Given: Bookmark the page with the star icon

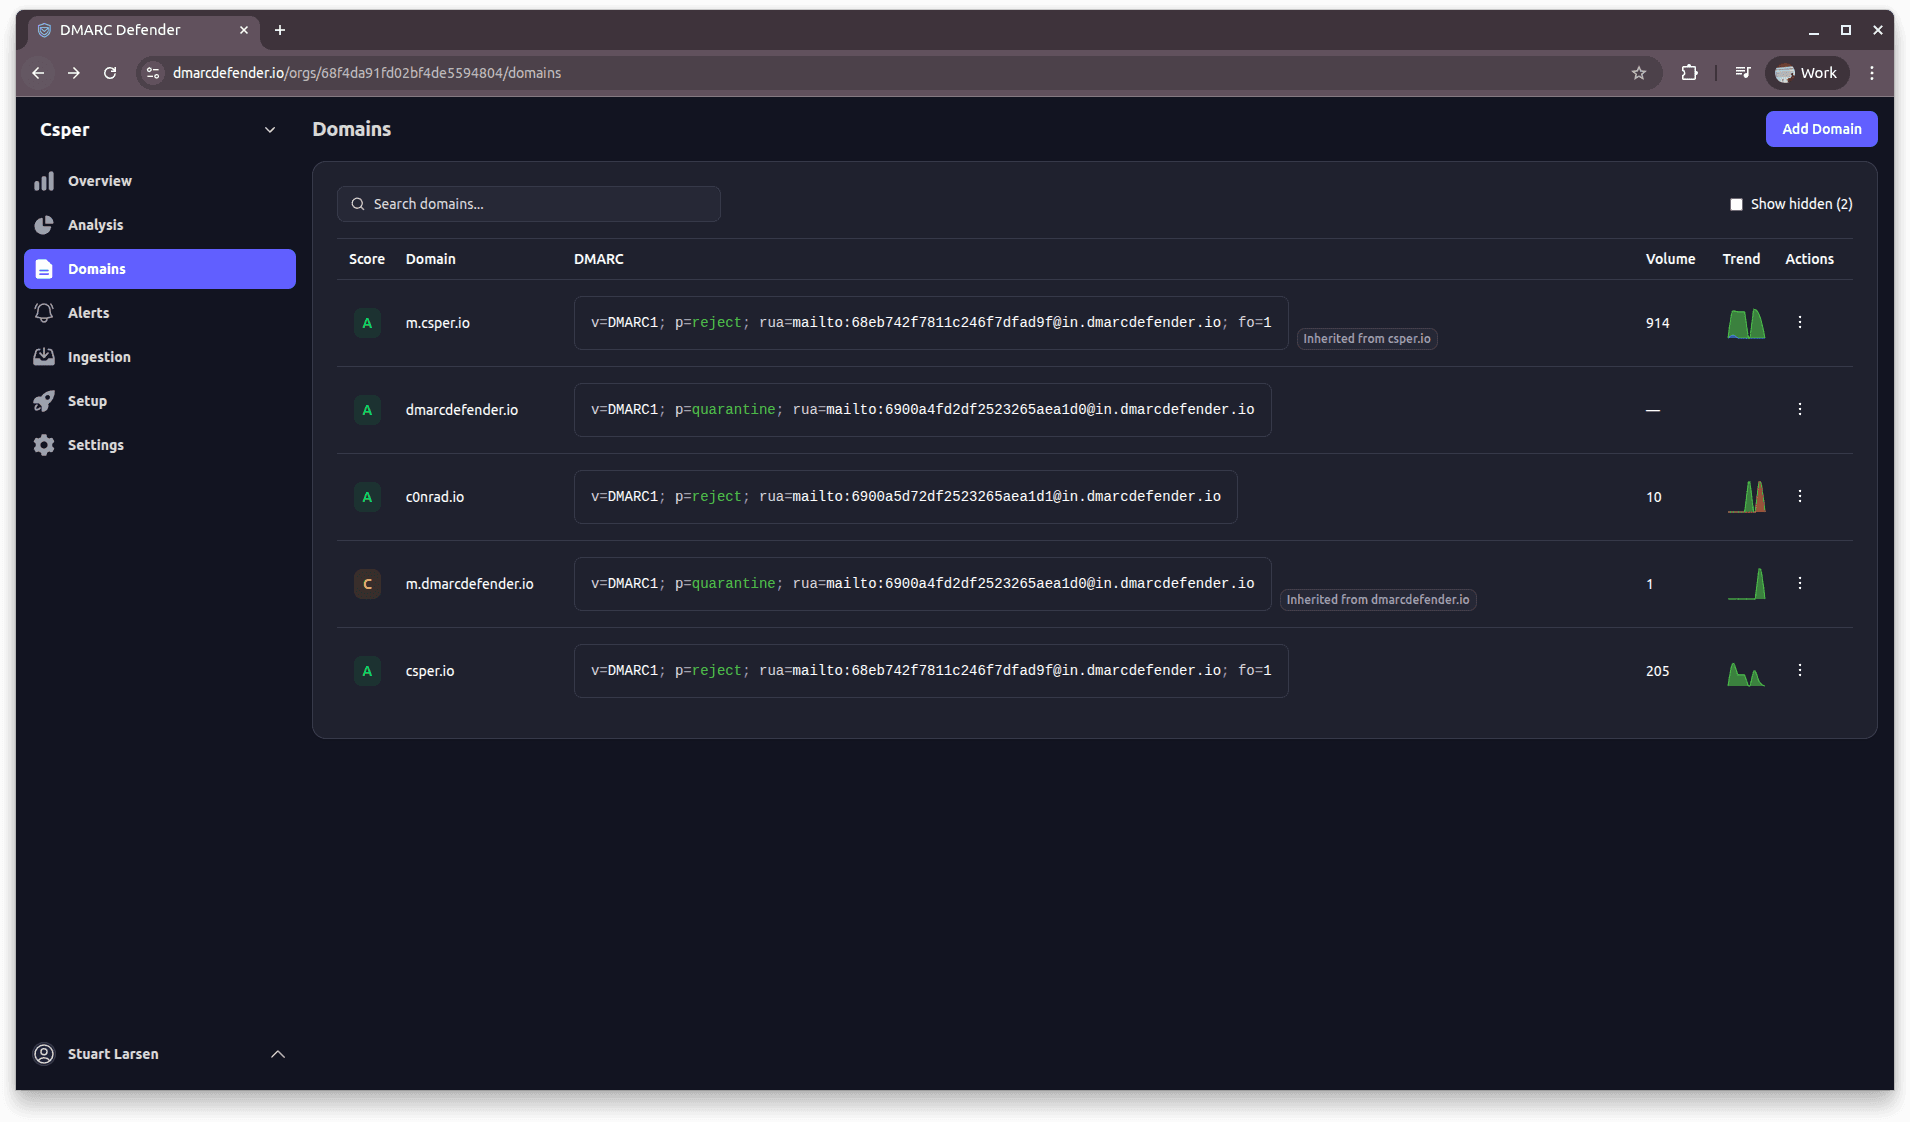Looking at the screenshot, I should (1639, 72).
